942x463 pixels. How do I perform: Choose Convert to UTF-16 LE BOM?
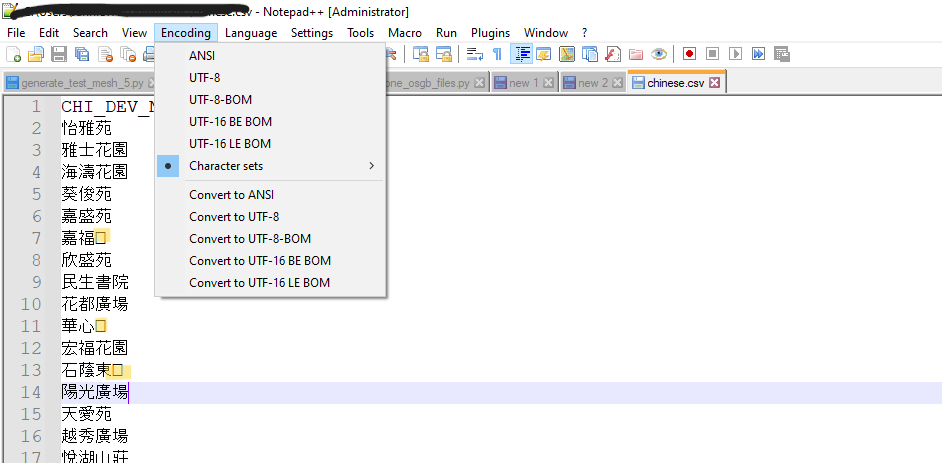click(270, 283)
